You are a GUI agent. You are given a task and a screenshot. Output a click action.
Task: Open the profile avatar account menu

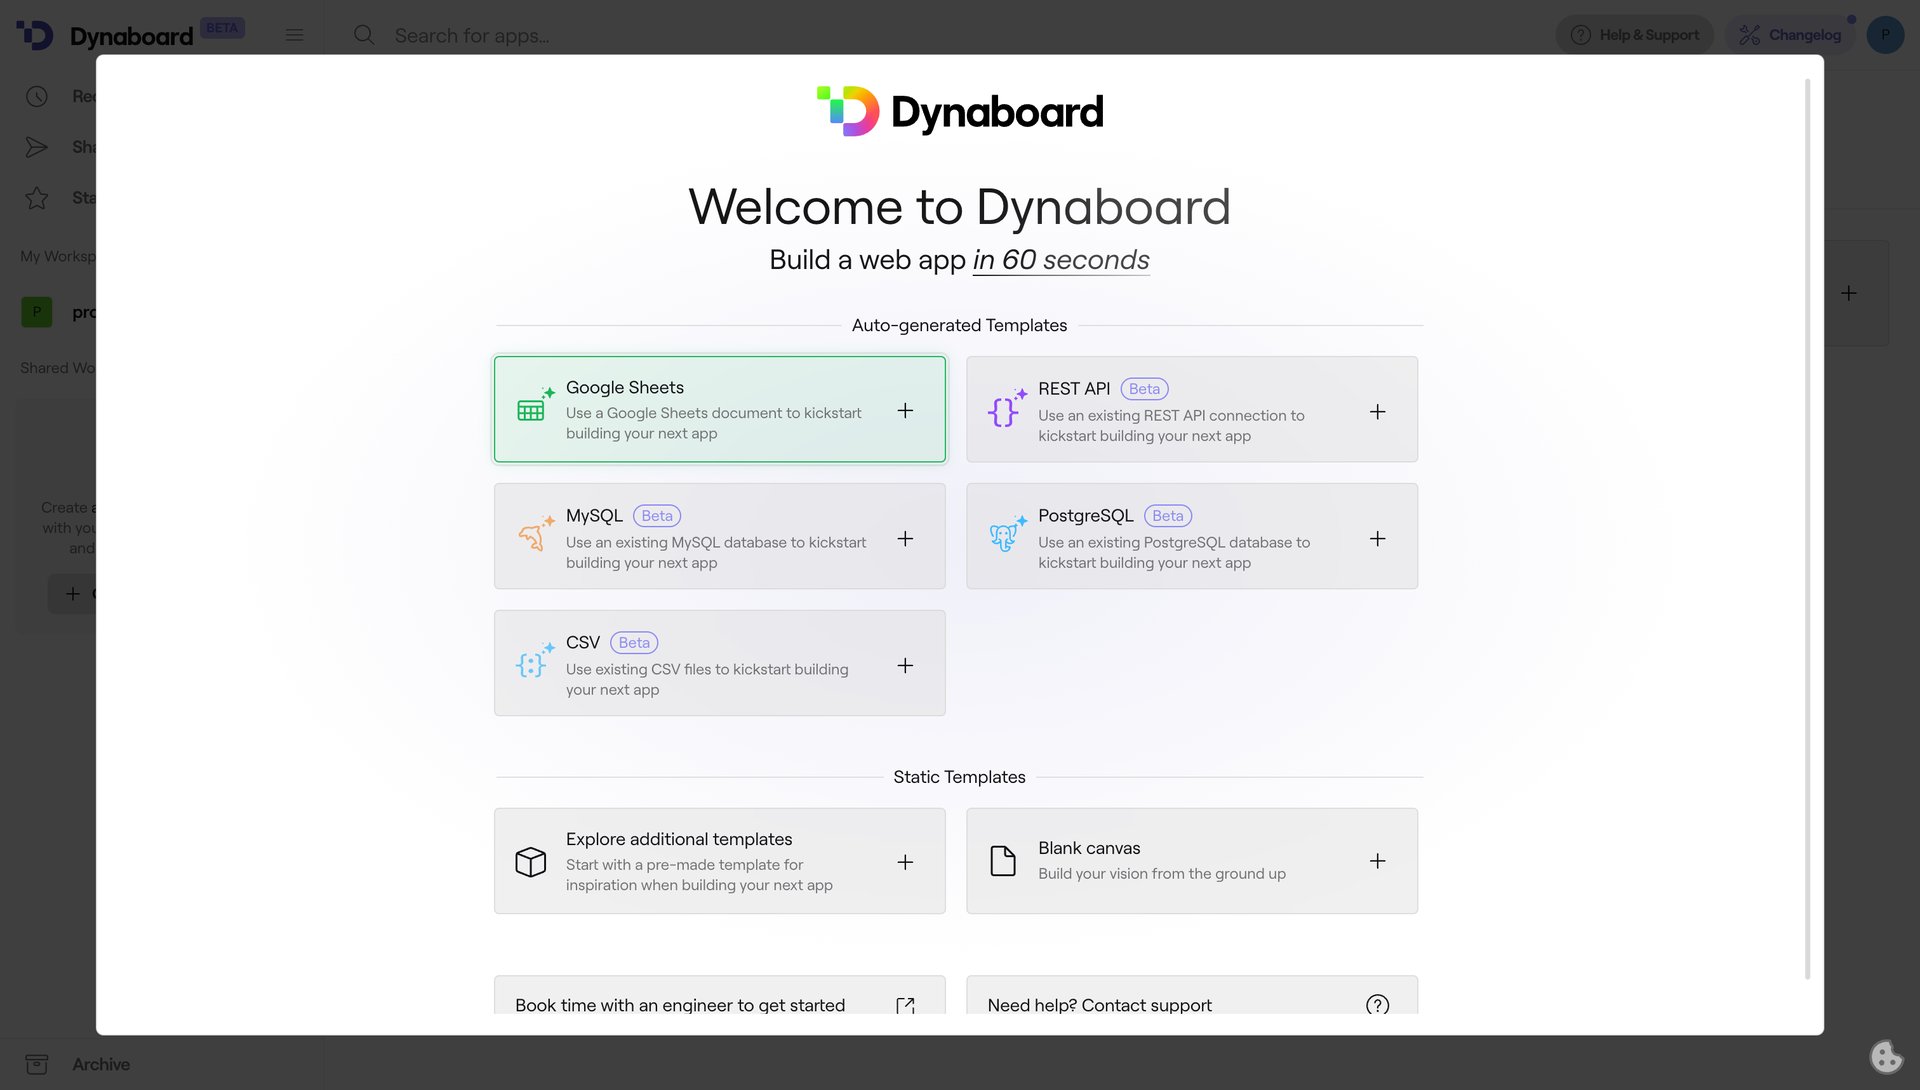click(1885, 34)
